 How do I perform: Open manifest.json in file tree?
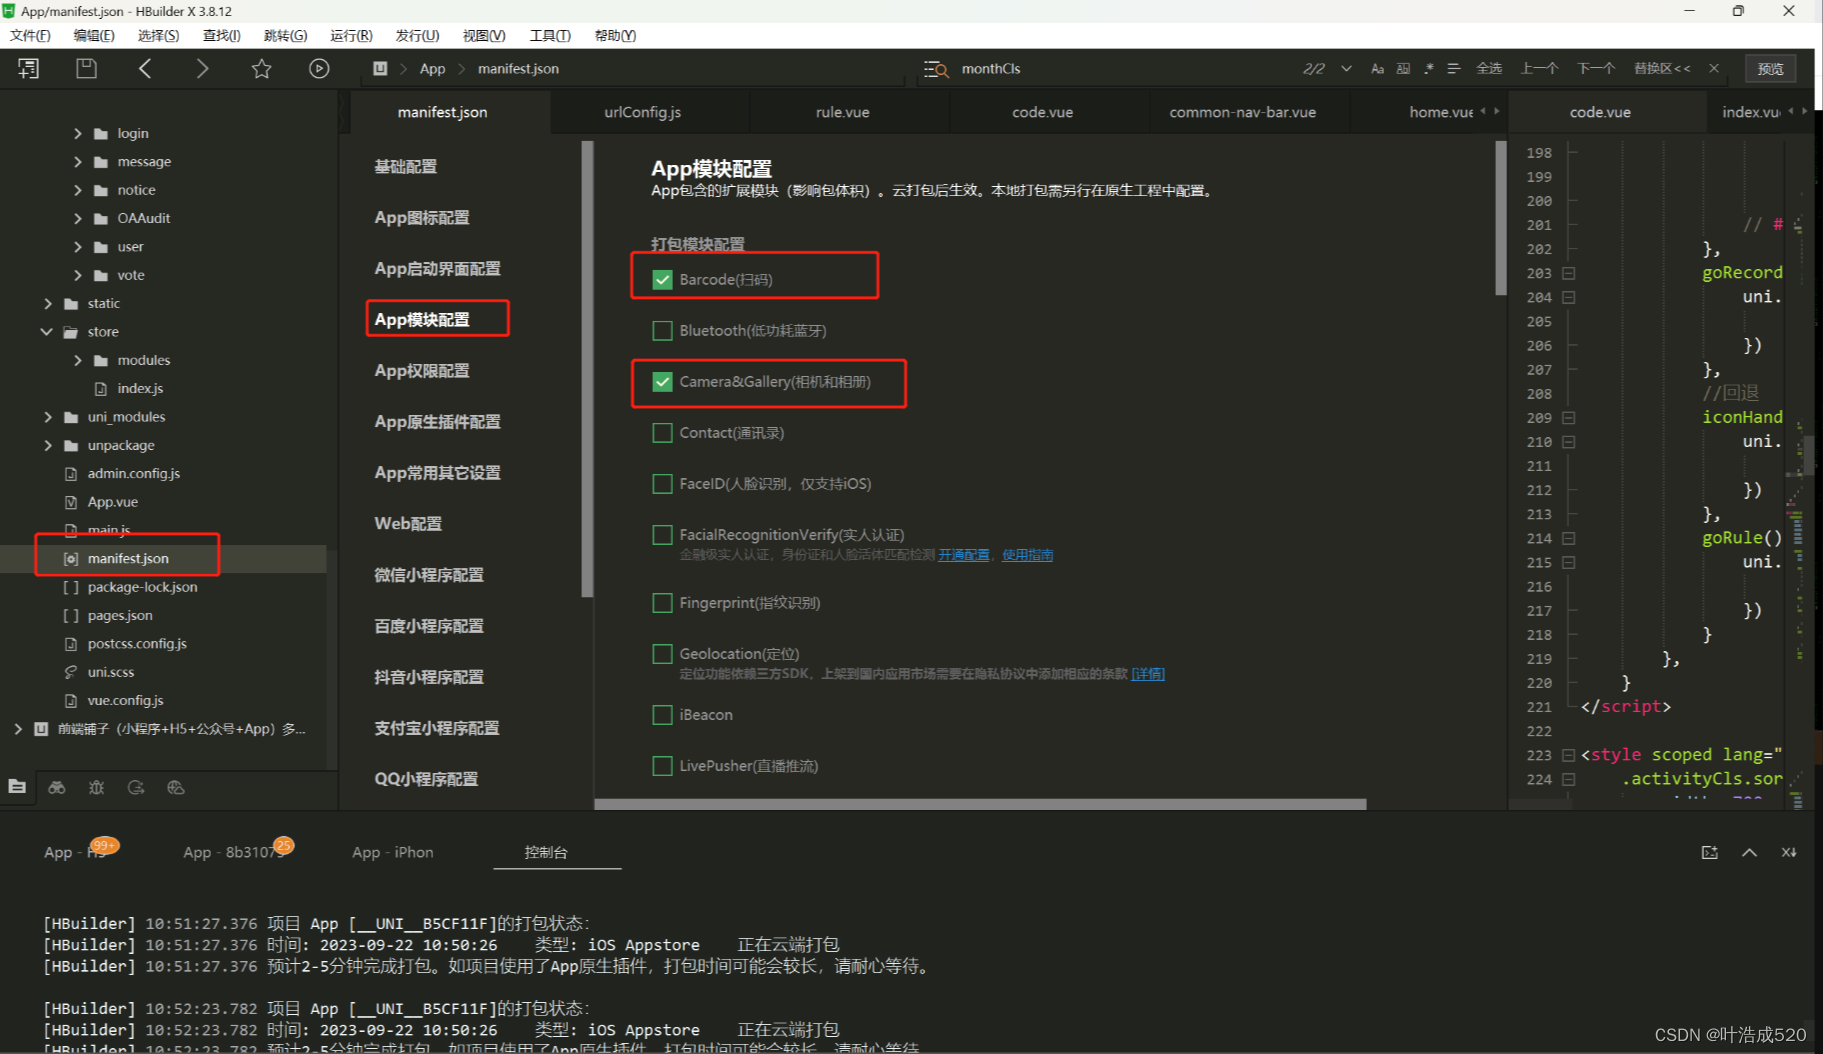pos(128,558)
